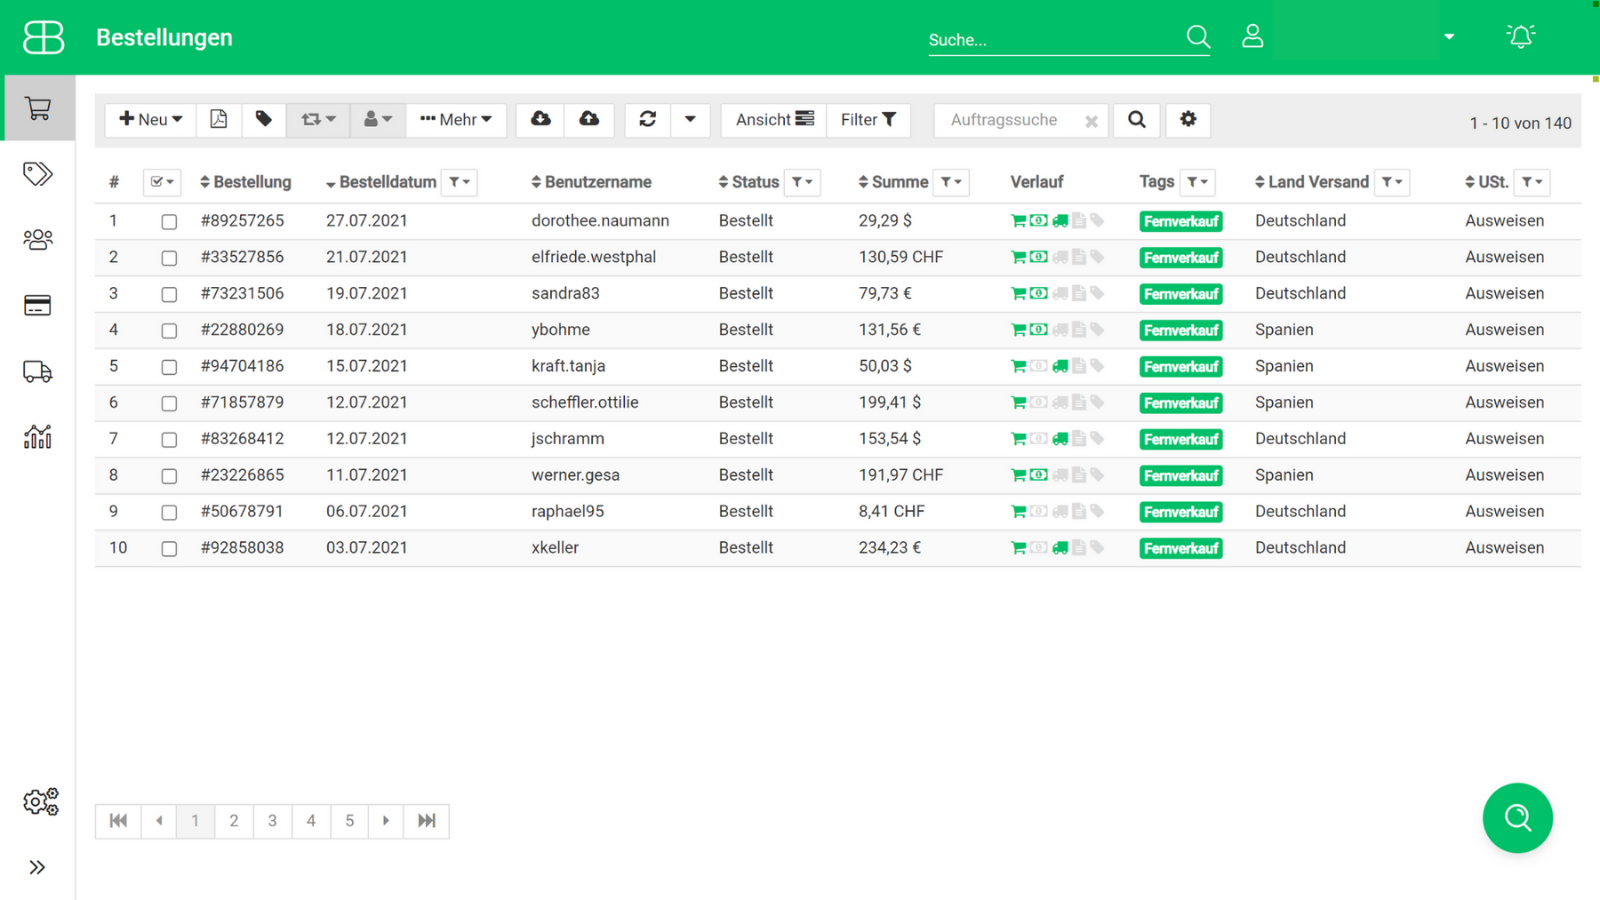Click the app logo in header
The width and height of the screenshot is (1600, 900).
click(x=43, y=37)
